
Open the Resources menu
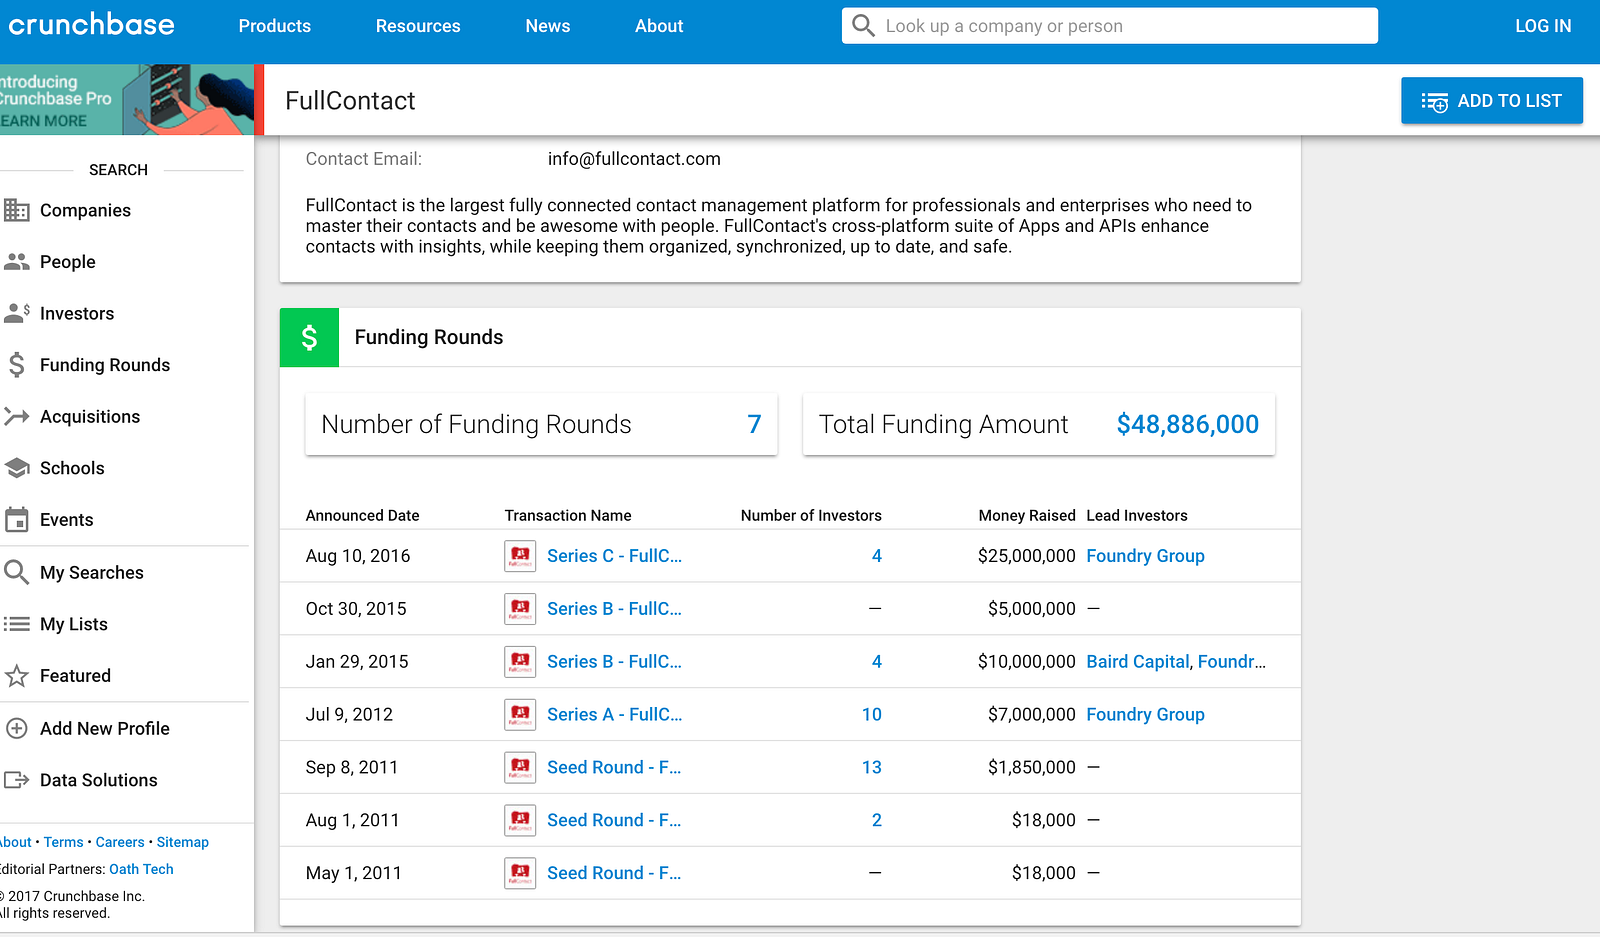click(418, 26)
